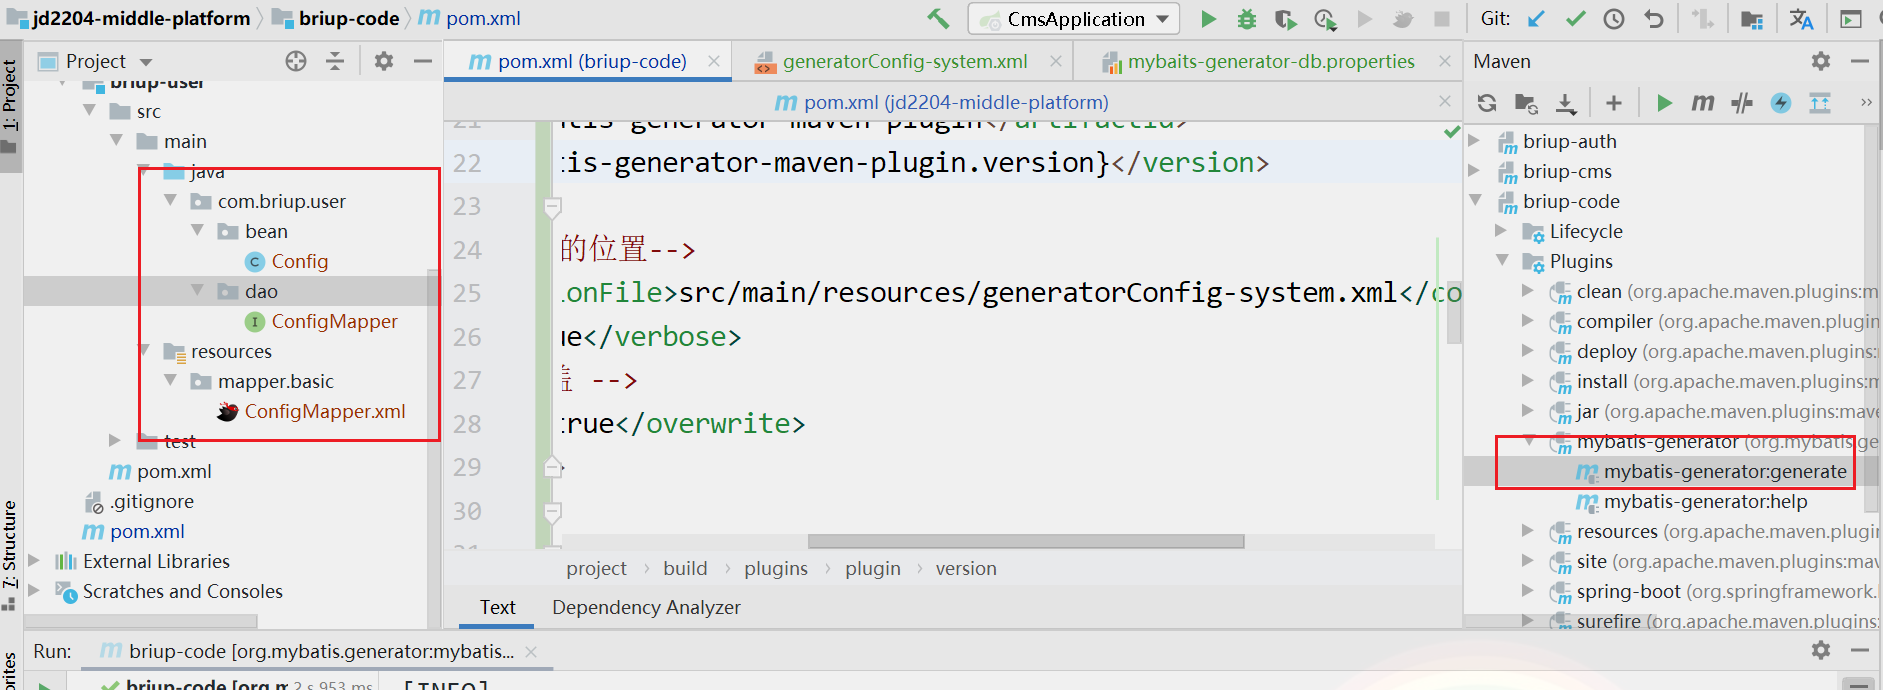The image size is (1883, 690).
Task: Toggle offline mode icon in Maven toolbar
Action: pos(1742,103)
